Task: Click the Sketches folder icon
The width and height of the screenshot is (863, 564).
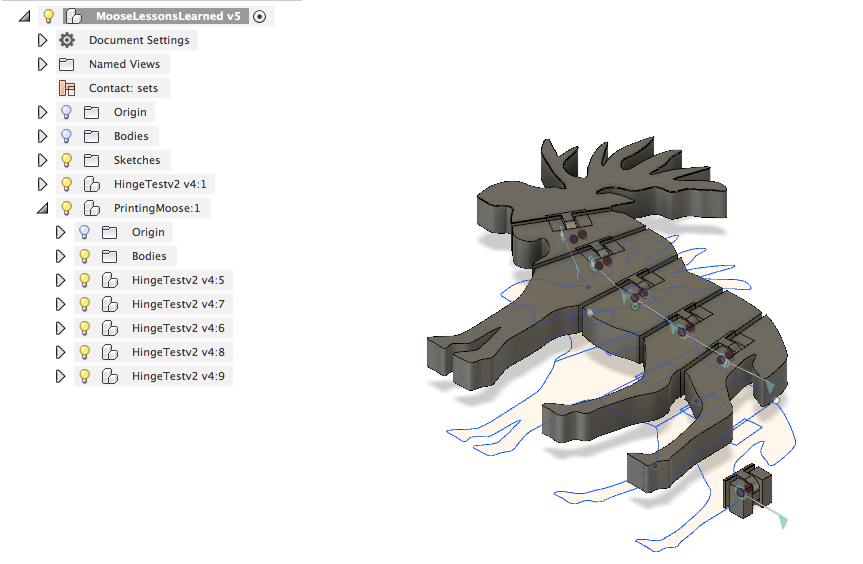Action: tap(91, 160)
